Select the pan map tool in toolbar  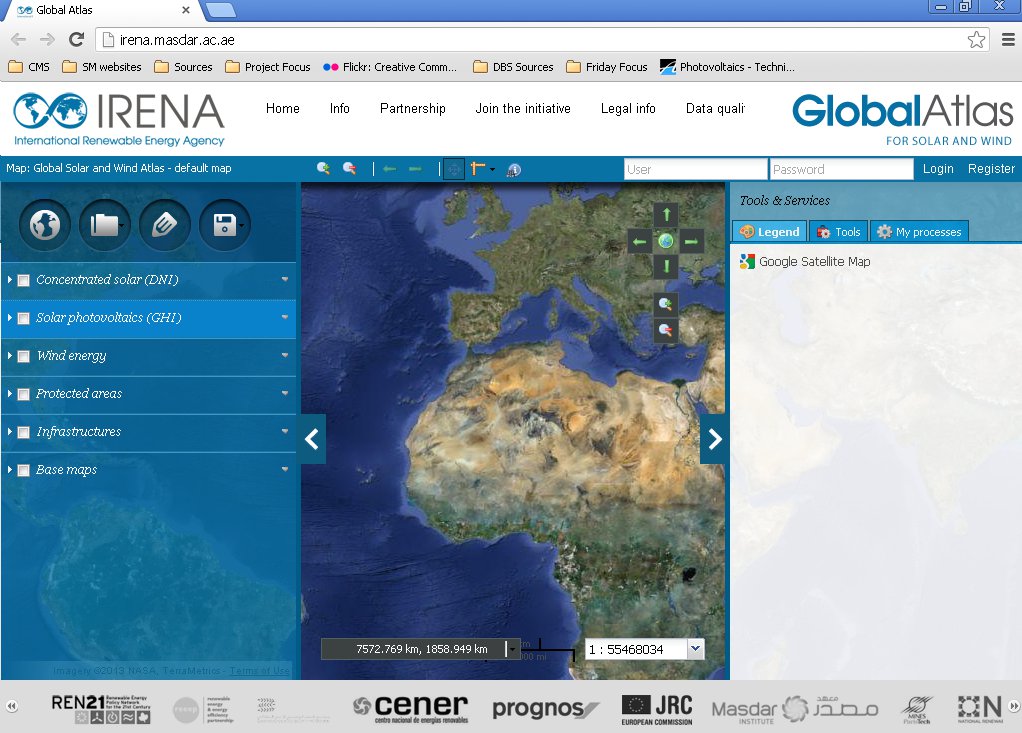[454, 169]
